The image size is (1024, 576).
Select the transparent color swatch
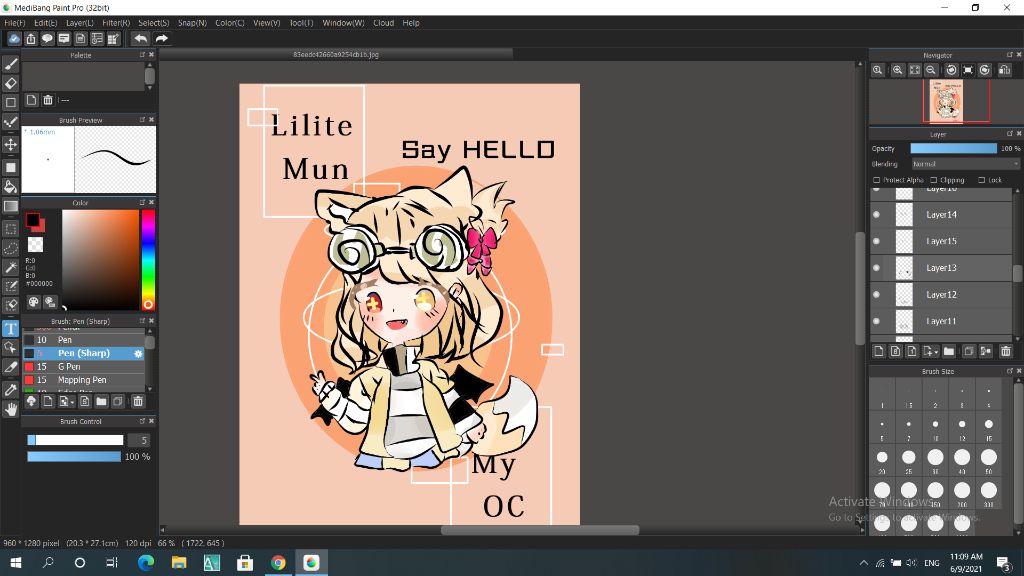click(35, 245)
